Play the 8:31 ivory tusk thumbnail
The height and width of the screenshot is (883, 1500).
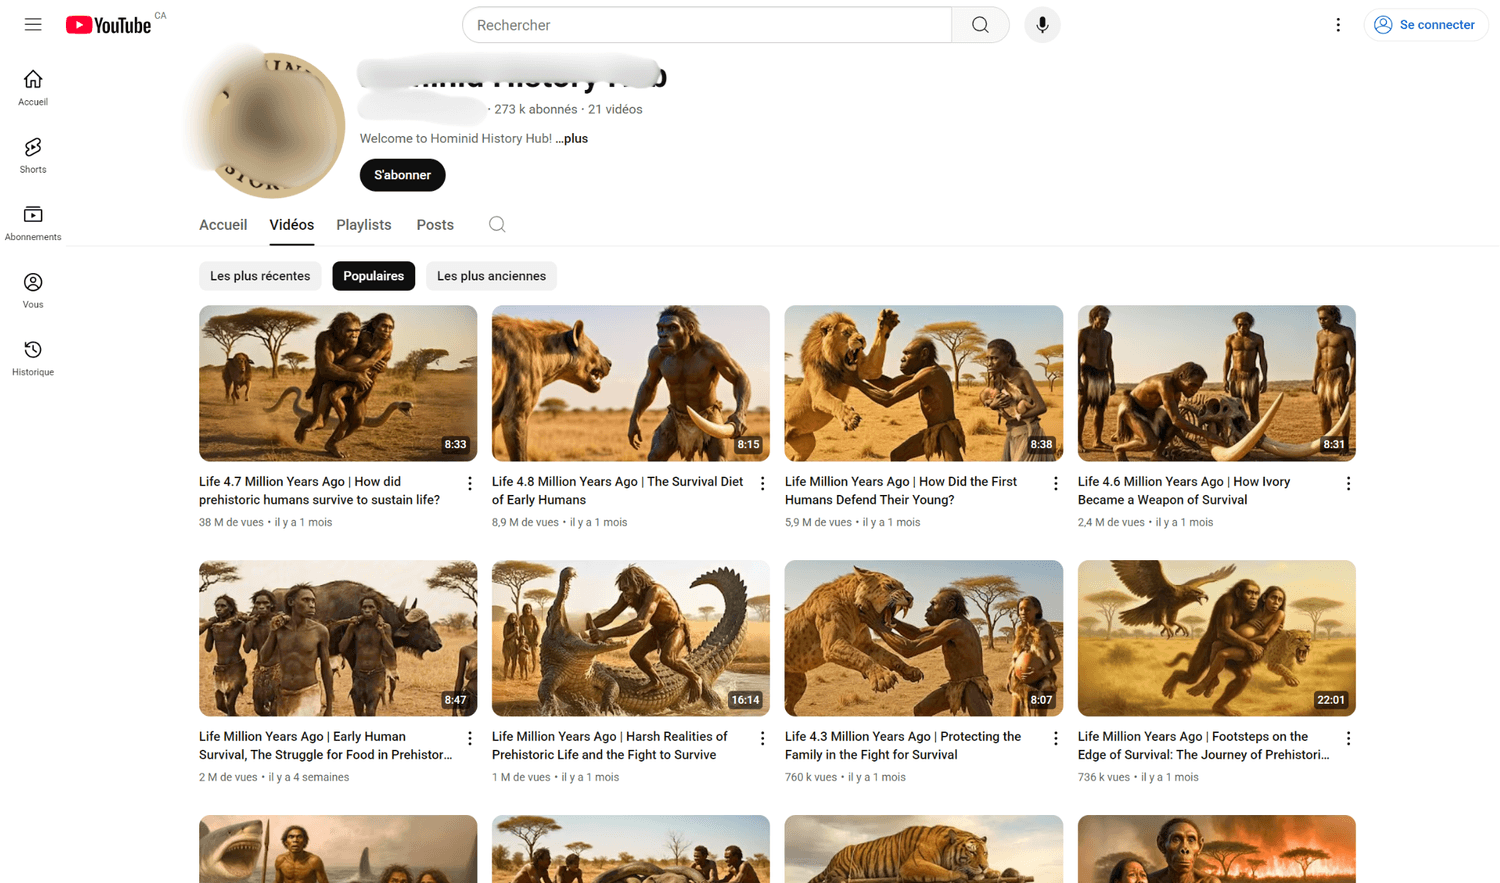click(x=1217, y=383)
